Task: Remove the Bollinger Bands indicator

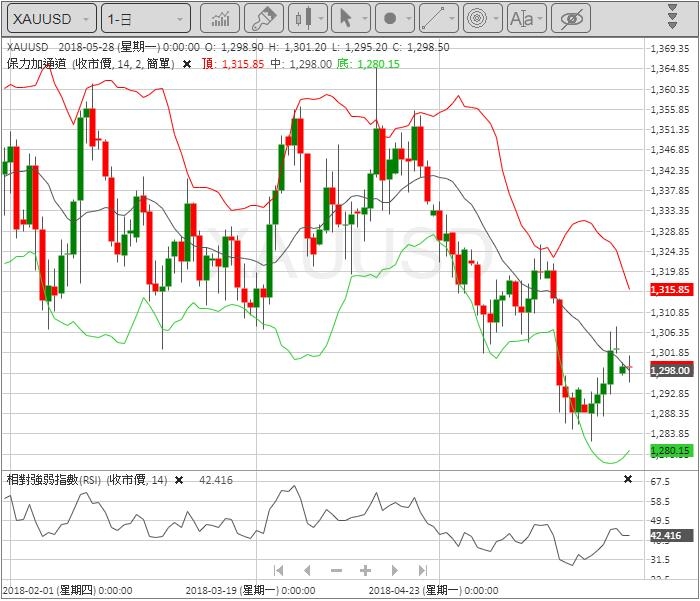Action: click(x=187, y=64)
